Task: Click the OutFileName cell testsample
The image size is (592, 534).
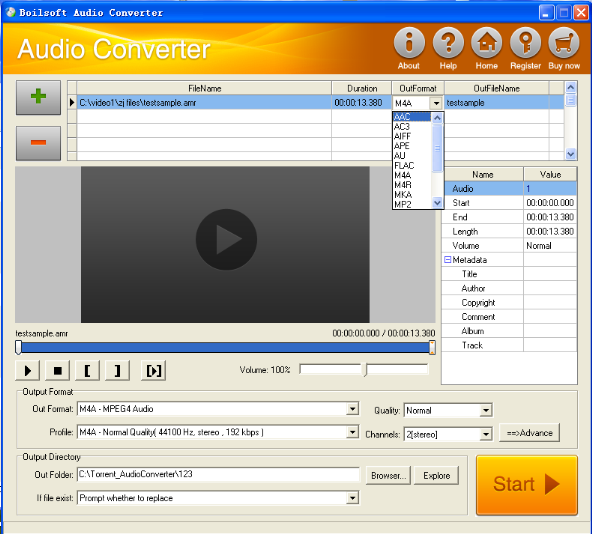Action: coord(496,103)
